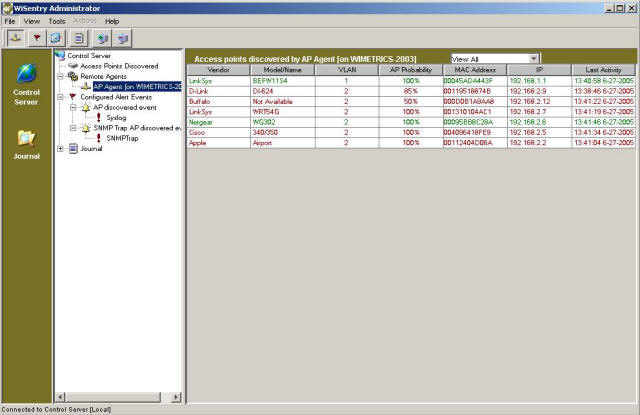Click the red flag alert toolbar icon

pyautogui.click(x=37, y=38)
